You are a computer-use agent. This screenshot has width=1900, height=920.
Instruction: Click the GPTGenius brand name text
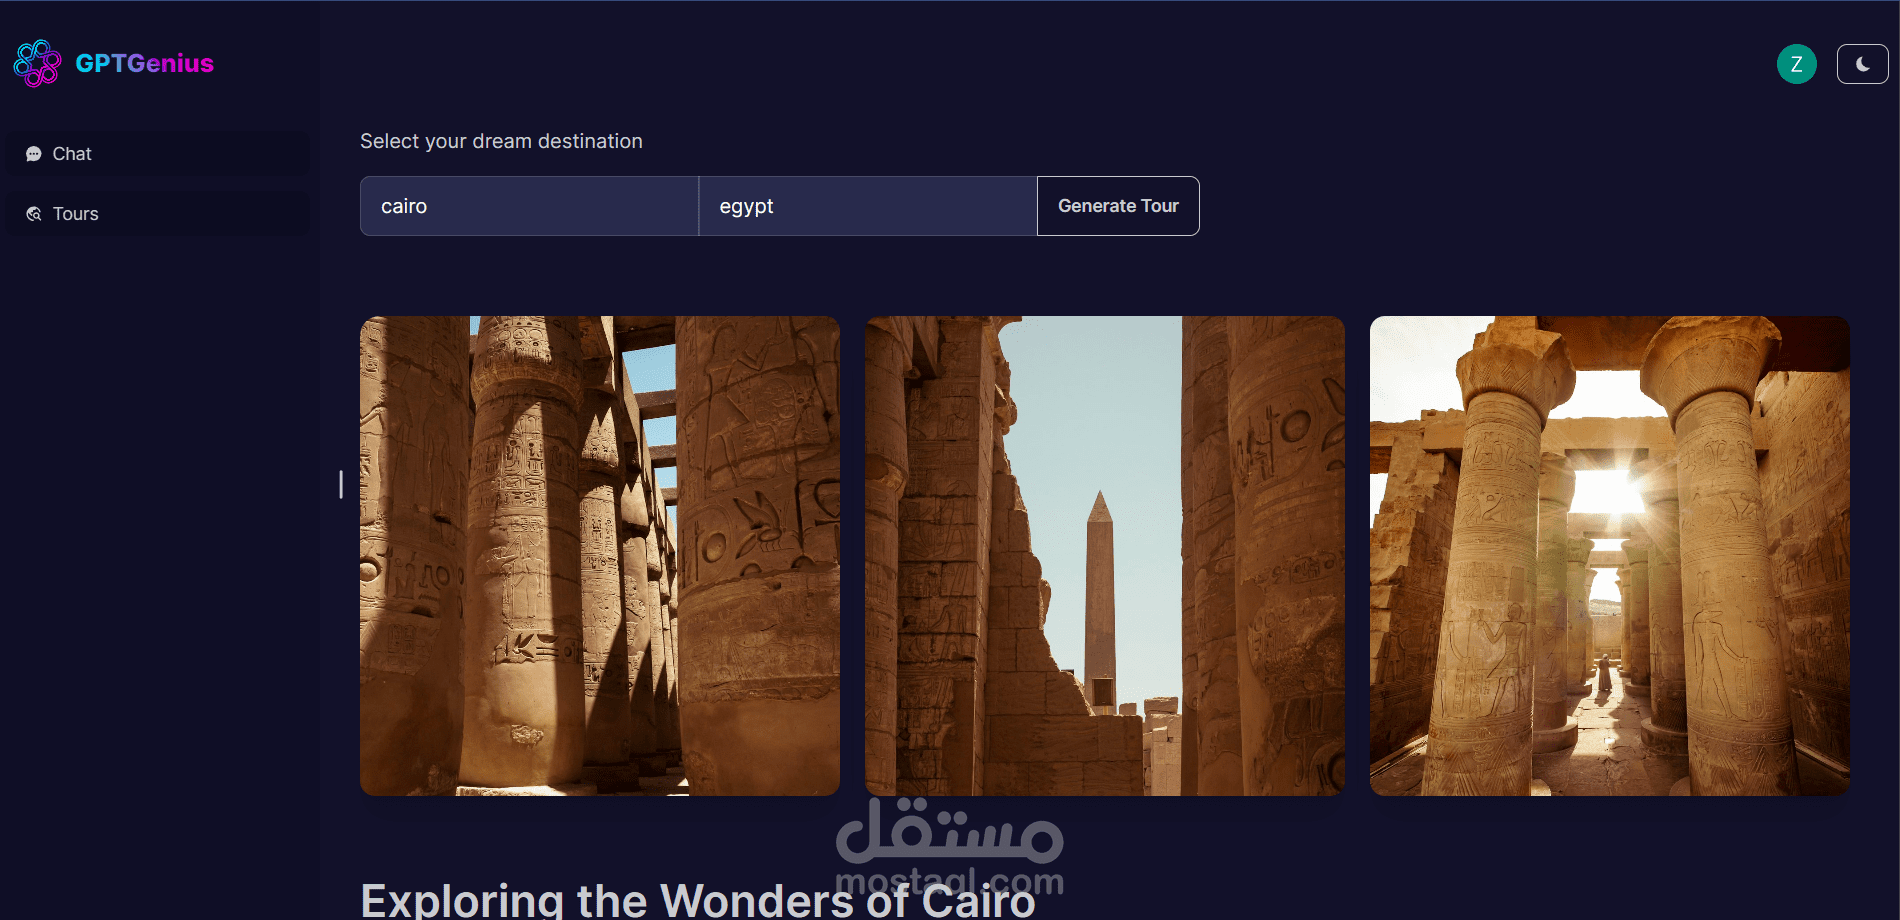click(144, 63)
